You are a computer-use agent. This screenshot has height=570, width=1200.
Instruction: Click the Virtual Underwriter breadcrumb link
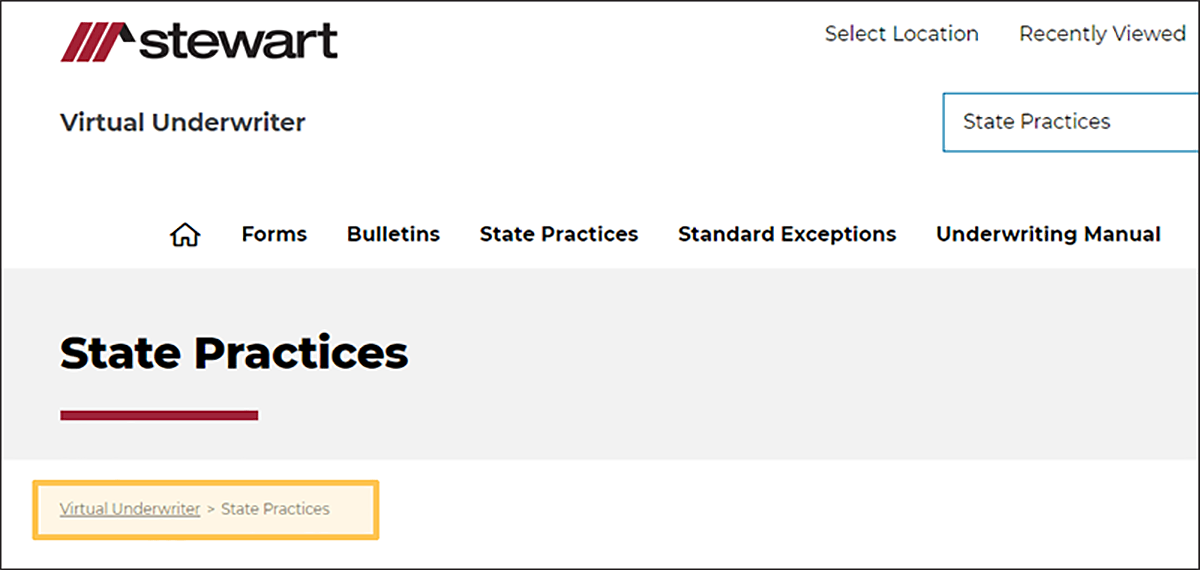130,509
